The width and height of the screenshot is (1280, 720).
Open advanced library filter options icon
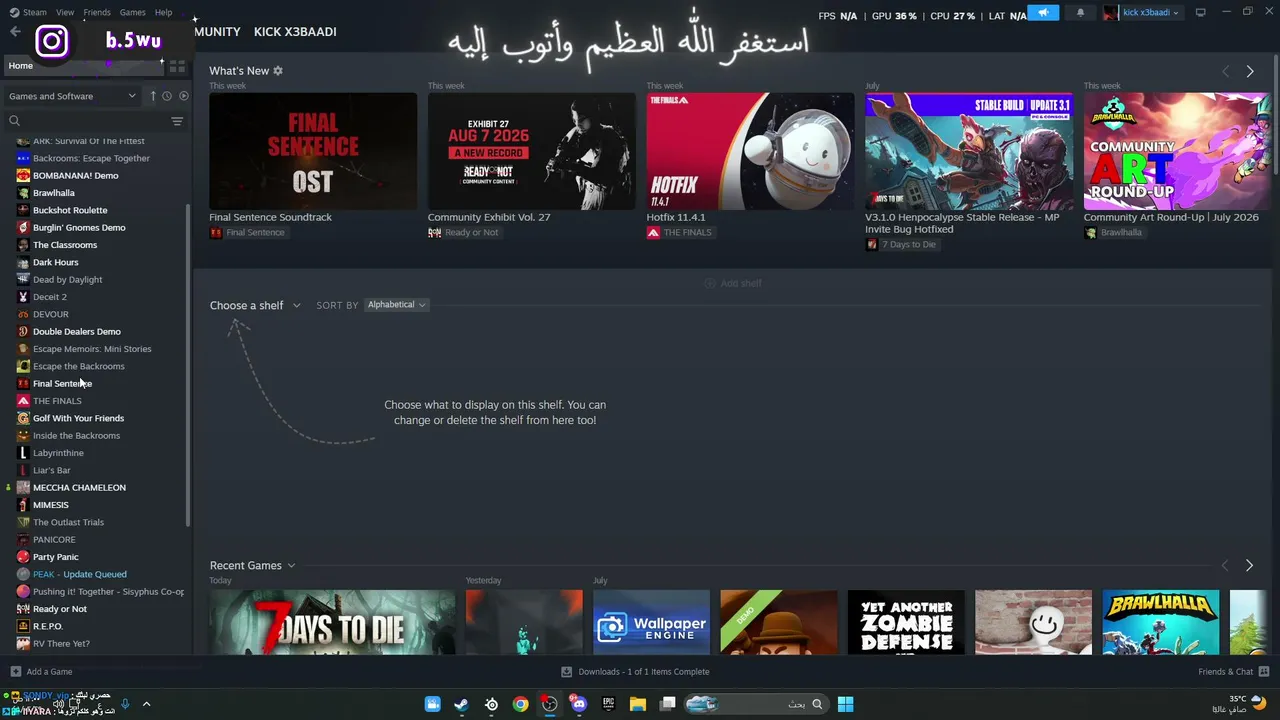177,121
